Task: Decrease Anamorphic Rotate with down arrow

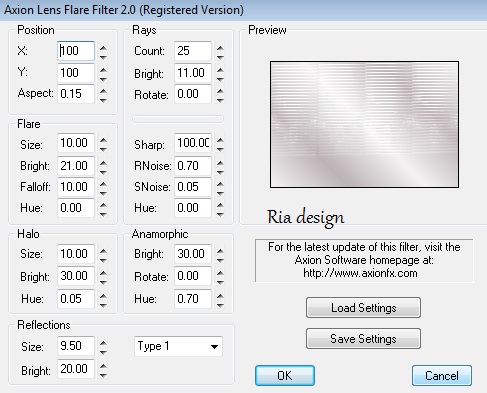Action: point(220,283)
